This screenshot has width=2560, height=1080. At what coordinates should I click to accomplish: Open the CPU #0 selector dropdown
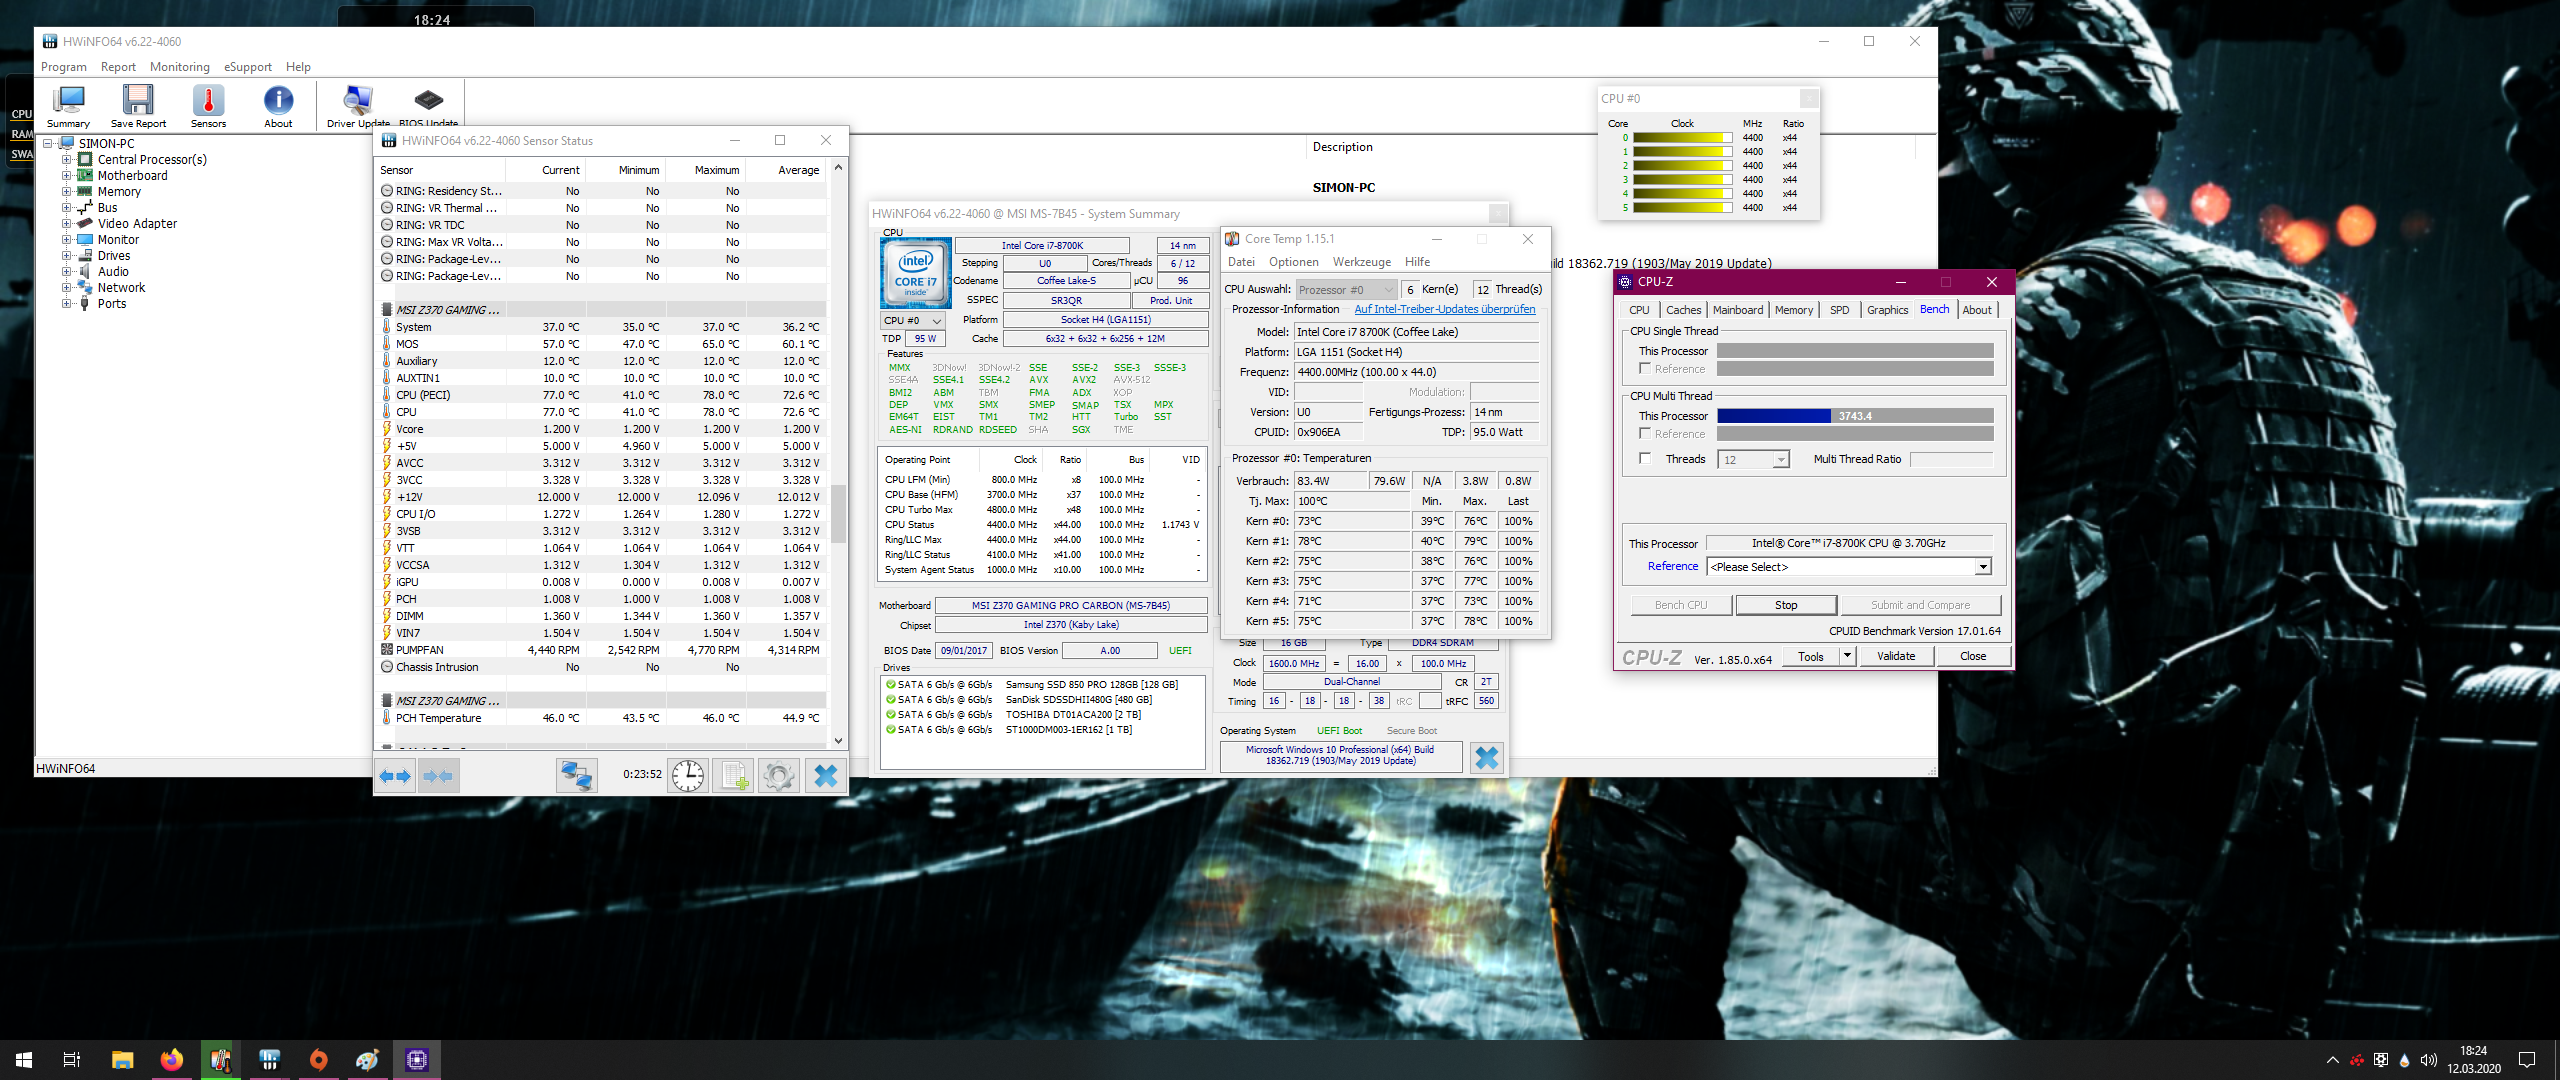pos(912,321)
